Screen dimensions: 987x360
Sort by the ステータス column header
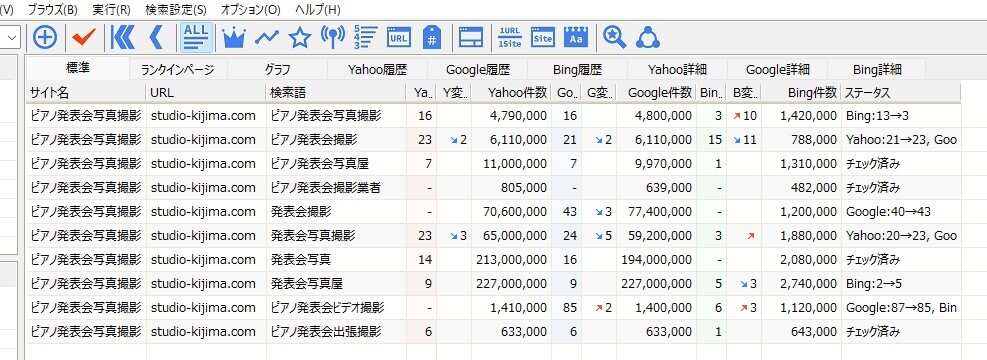tap(901, 93)
